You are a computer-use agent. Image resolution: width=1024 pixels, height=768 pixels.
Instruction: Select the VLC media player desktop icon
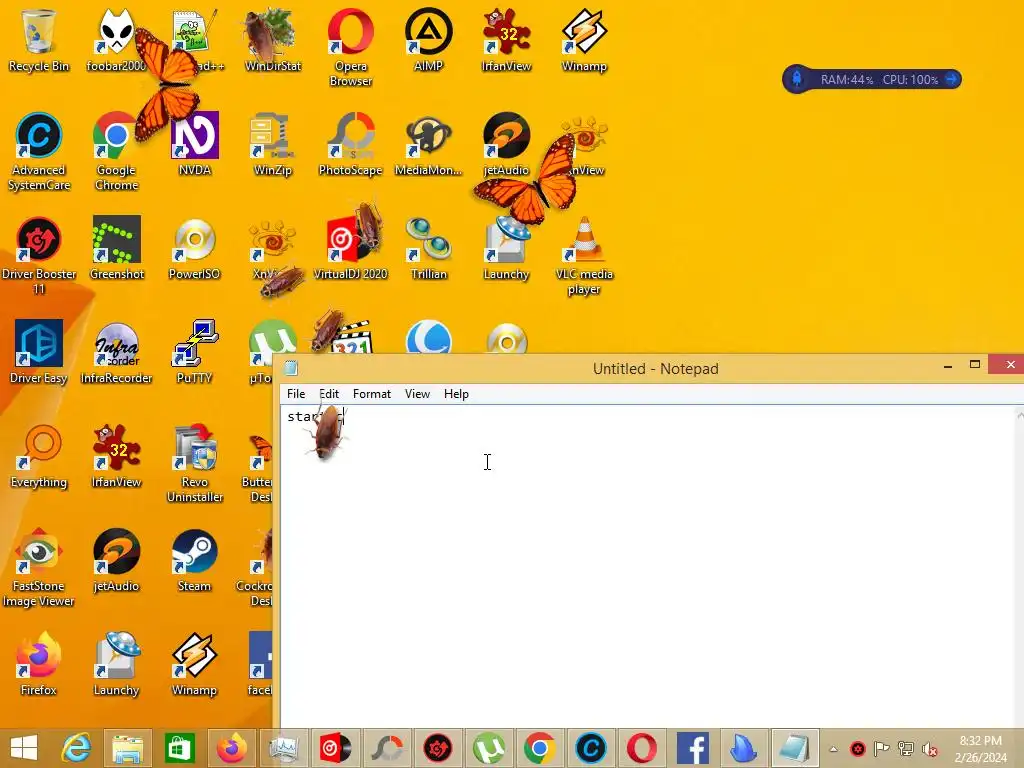click(584, 255)
